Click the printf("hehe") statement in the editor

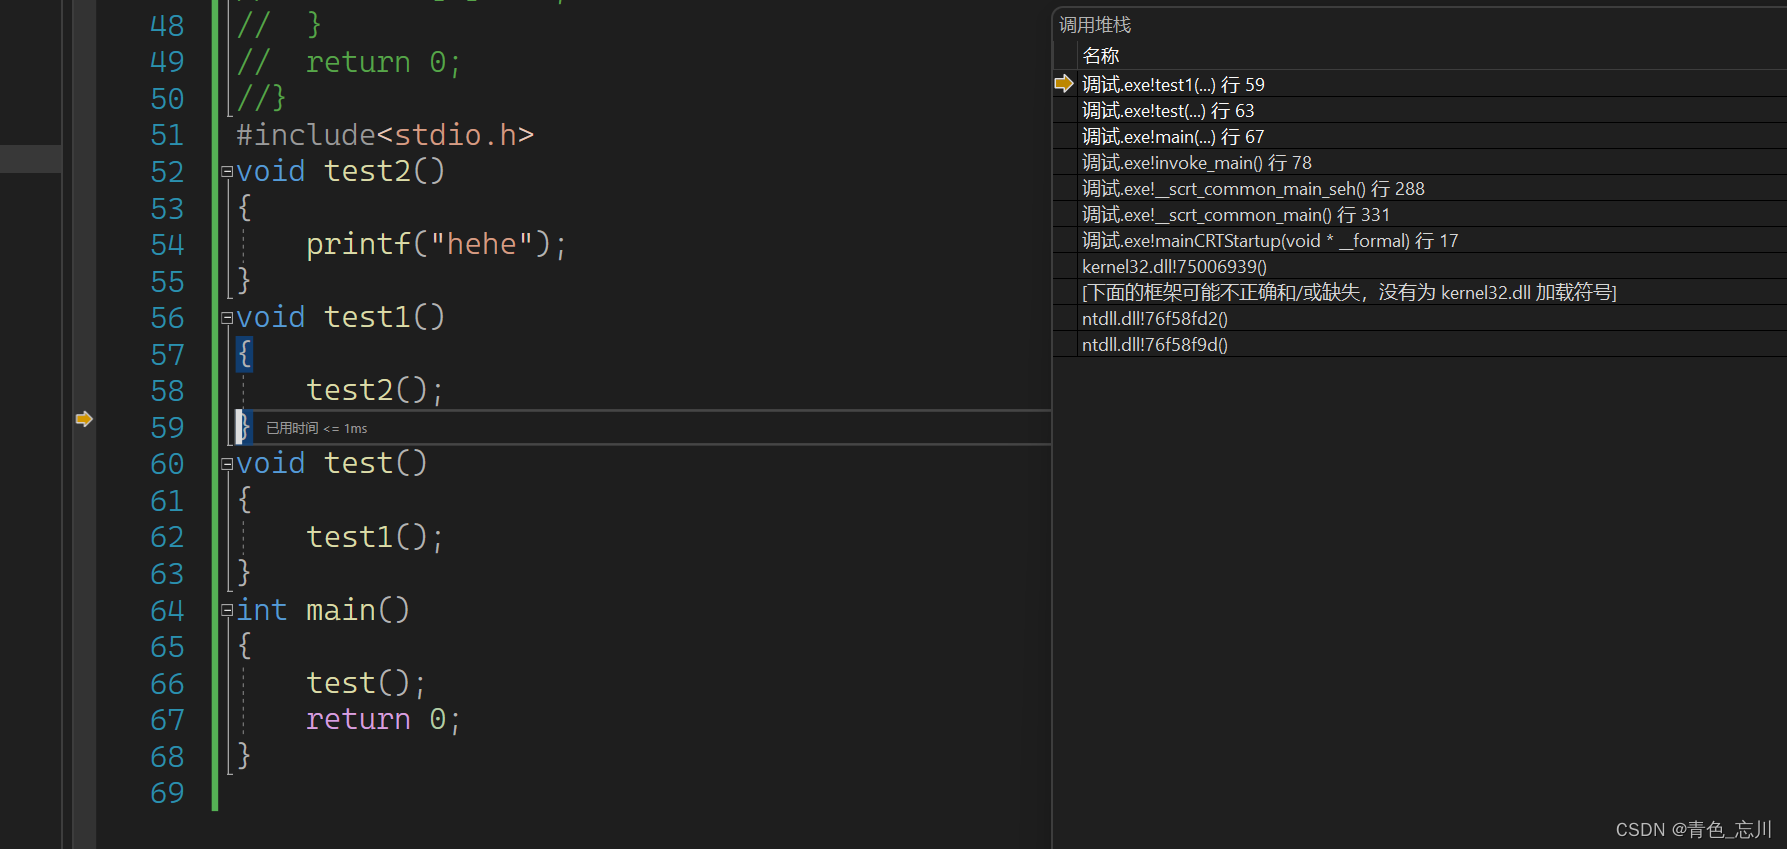click(x=436, y=245)
